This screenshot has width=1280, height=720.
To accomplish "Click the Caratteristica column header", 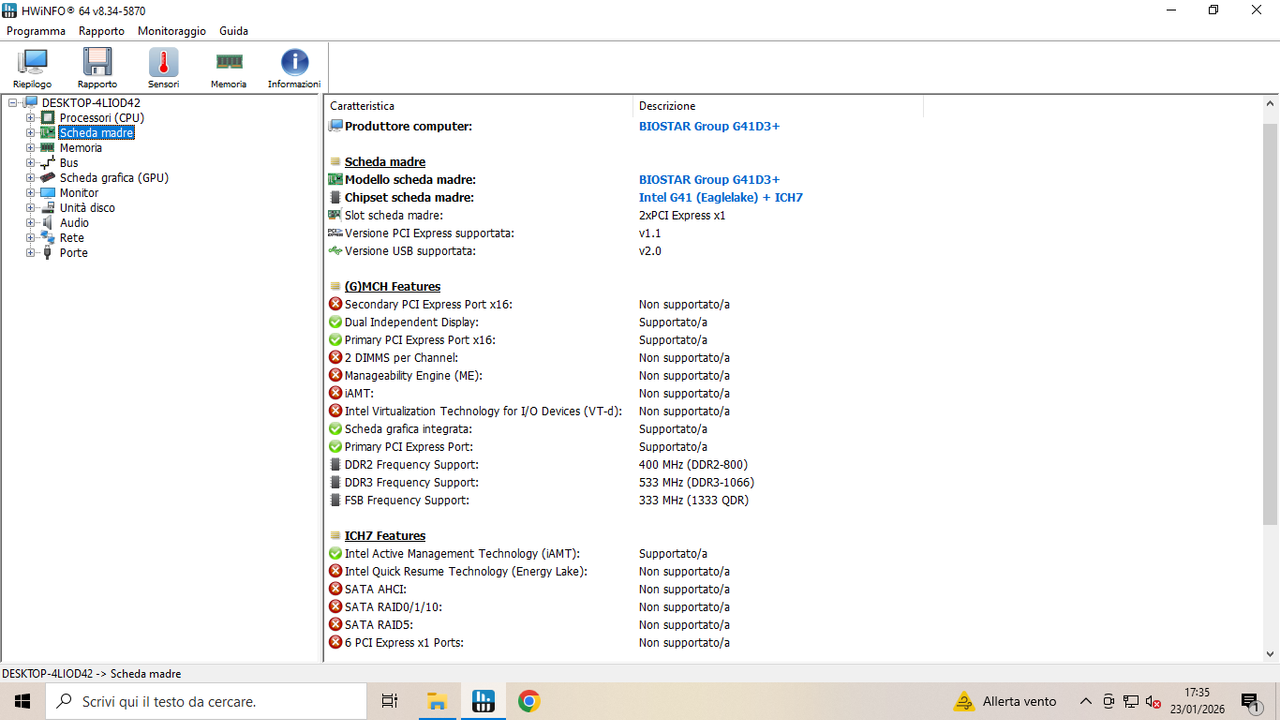I will (x=479, y=106).
